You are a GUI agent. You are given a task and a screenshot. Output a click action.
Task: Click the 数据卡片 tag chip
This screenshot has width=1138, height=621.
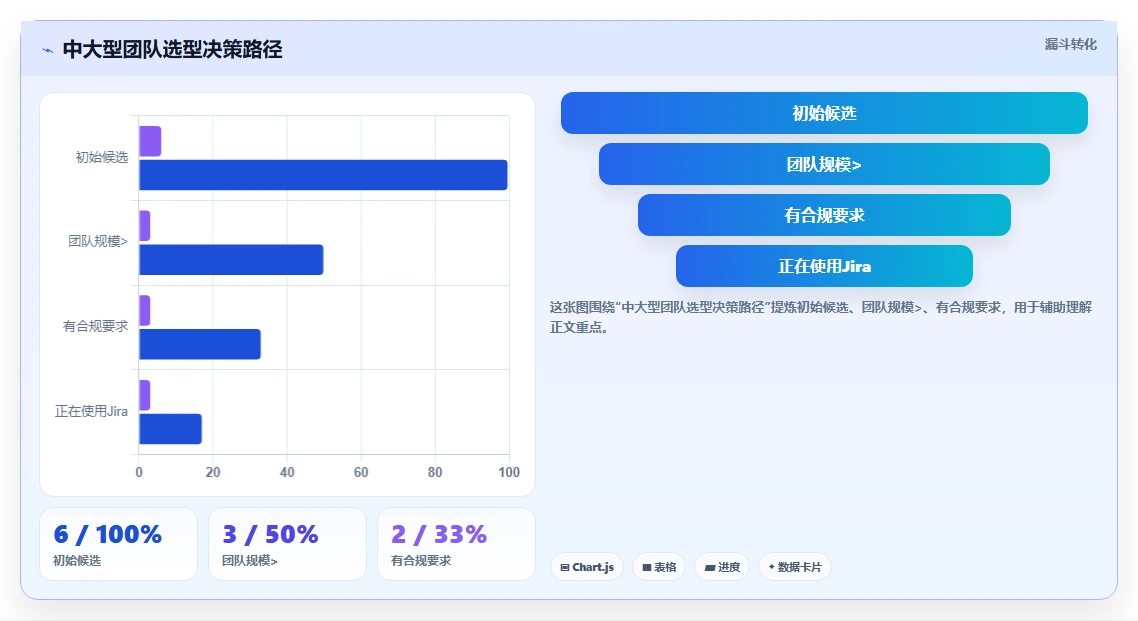[x=795, y=567]
